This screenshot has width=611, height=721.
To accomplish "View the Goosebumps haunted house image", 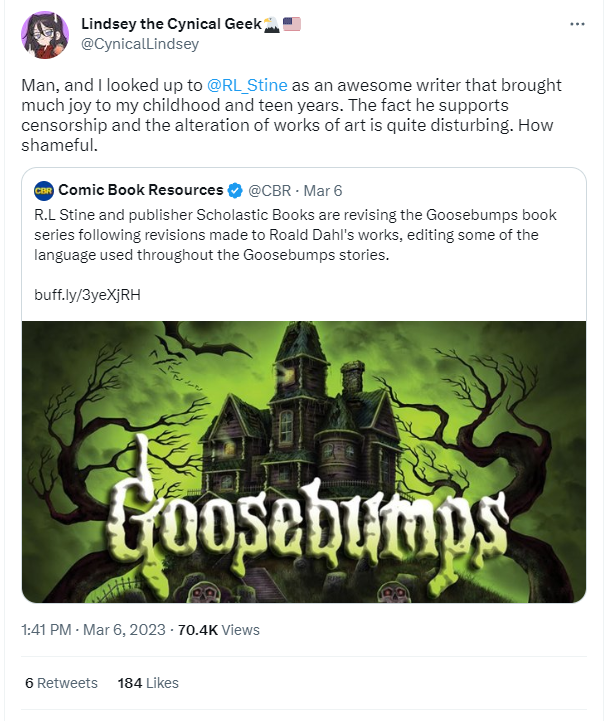I will pos(304,461).
